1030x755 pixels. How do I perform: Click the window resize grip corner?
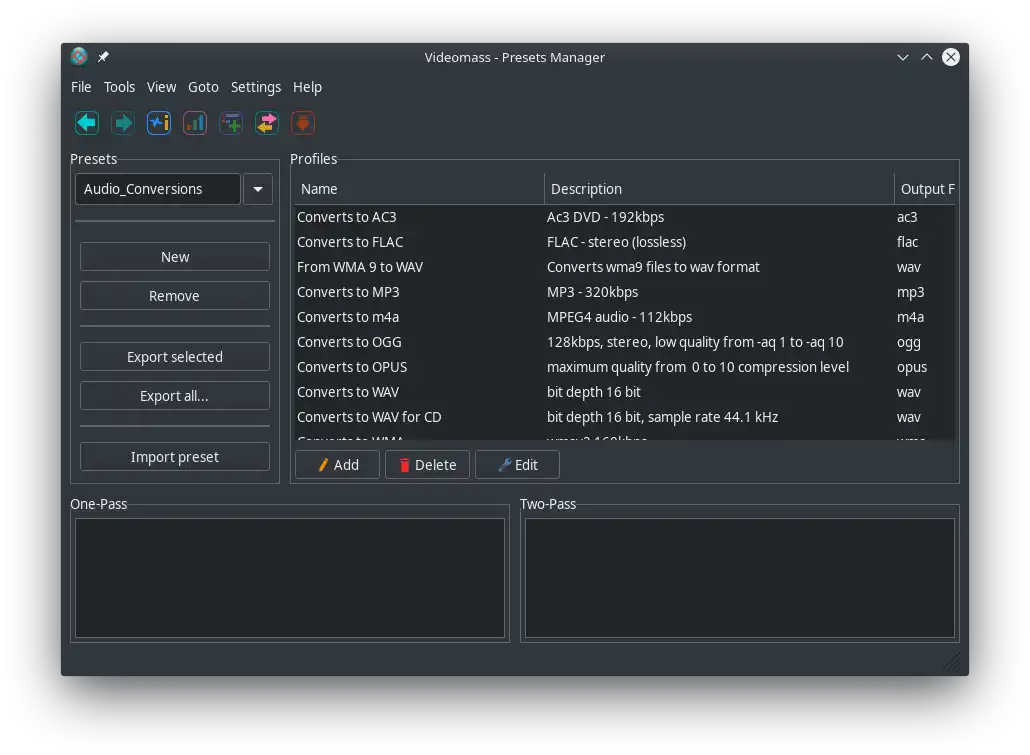click(954, 664)
